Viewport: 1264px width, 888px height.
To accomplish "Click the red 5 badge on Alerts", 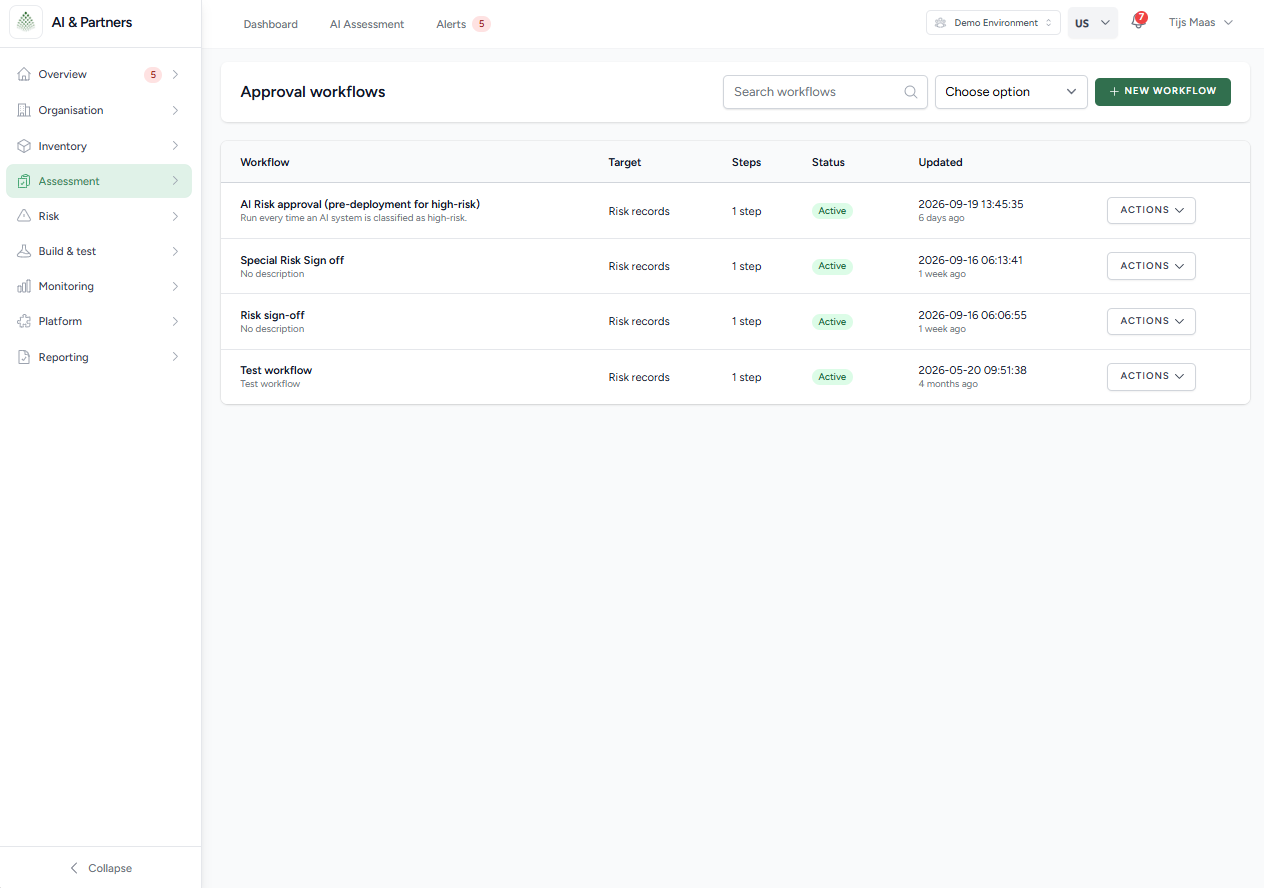I will 481,24.
